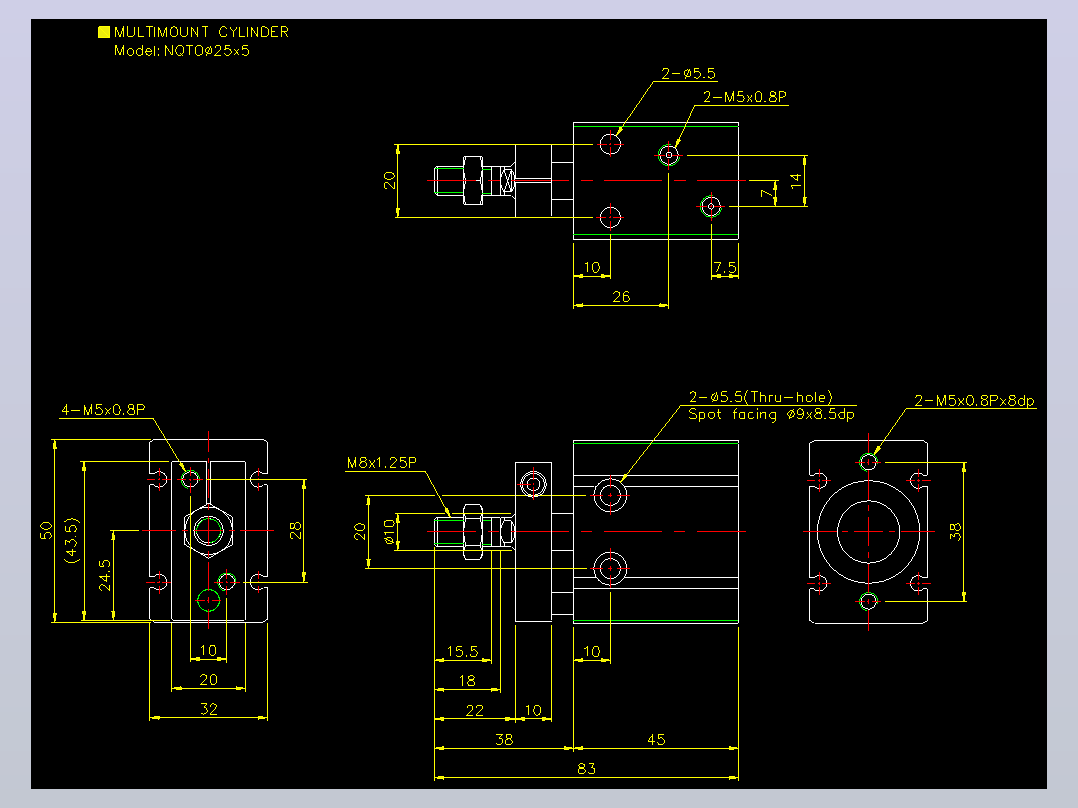Viewport: 1078px width, 808px height.
Task: Select the '18' dimension value
Action: point(467,681)
